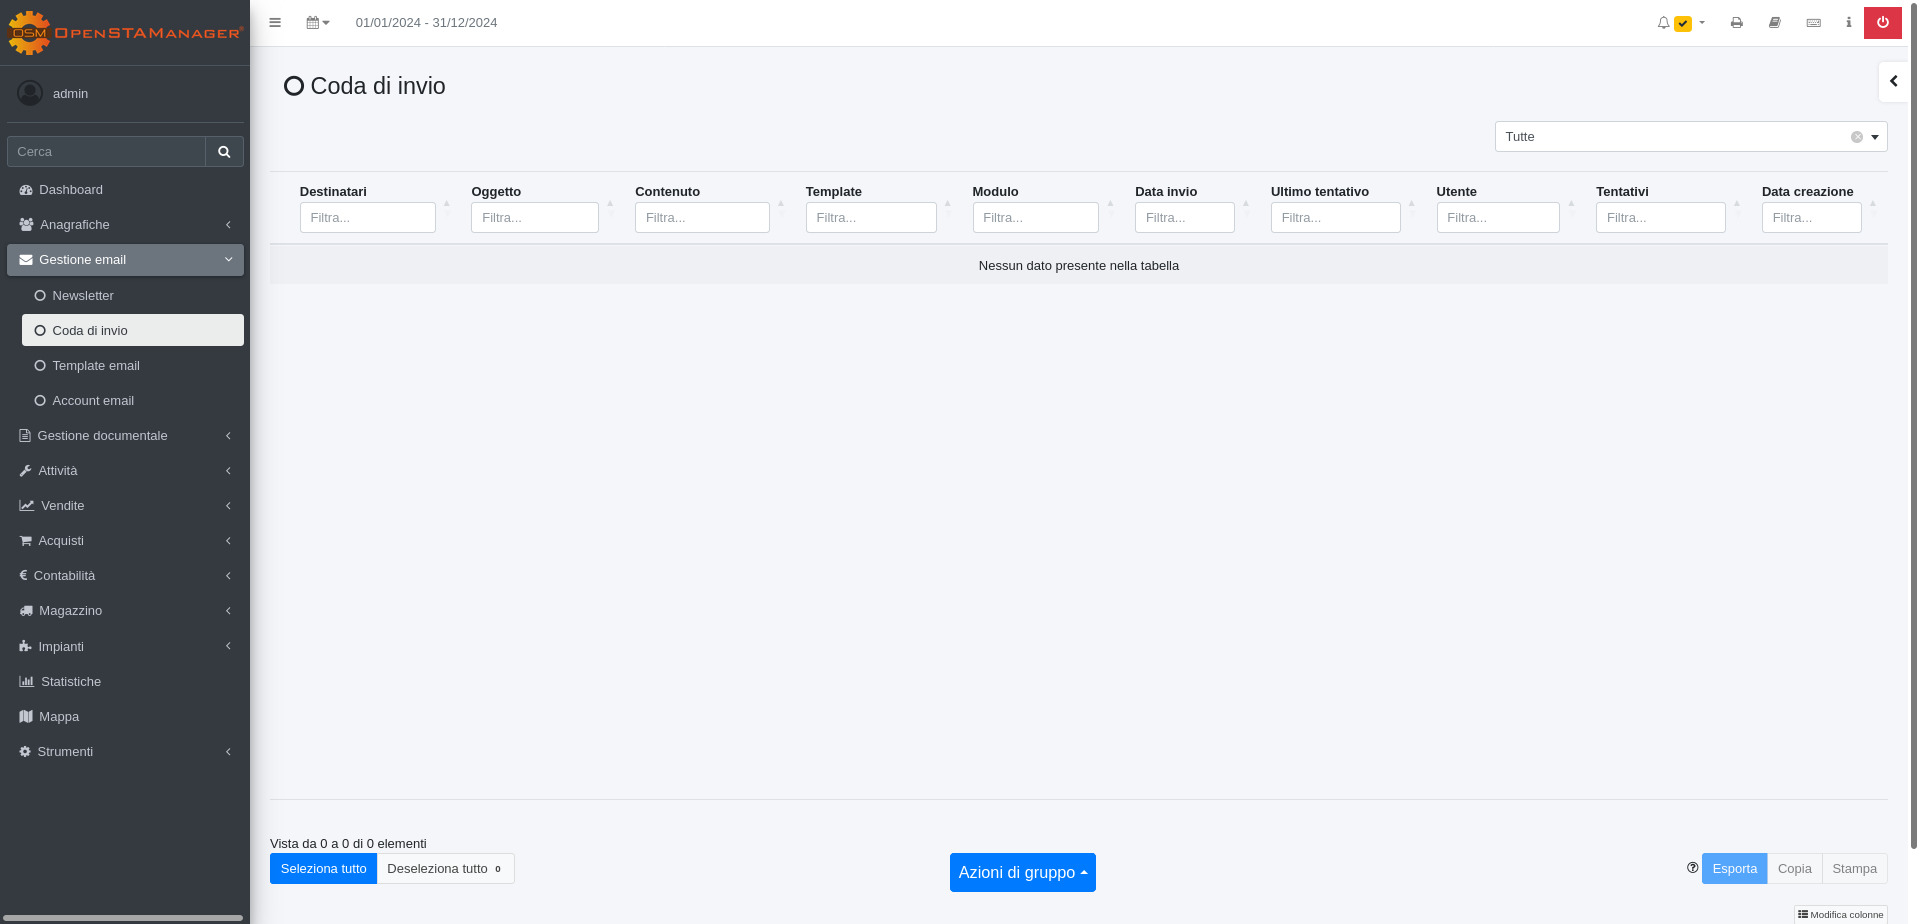
Task: Open the calendar date range picker
Action: pyautogui.click(x=317, y=22)
